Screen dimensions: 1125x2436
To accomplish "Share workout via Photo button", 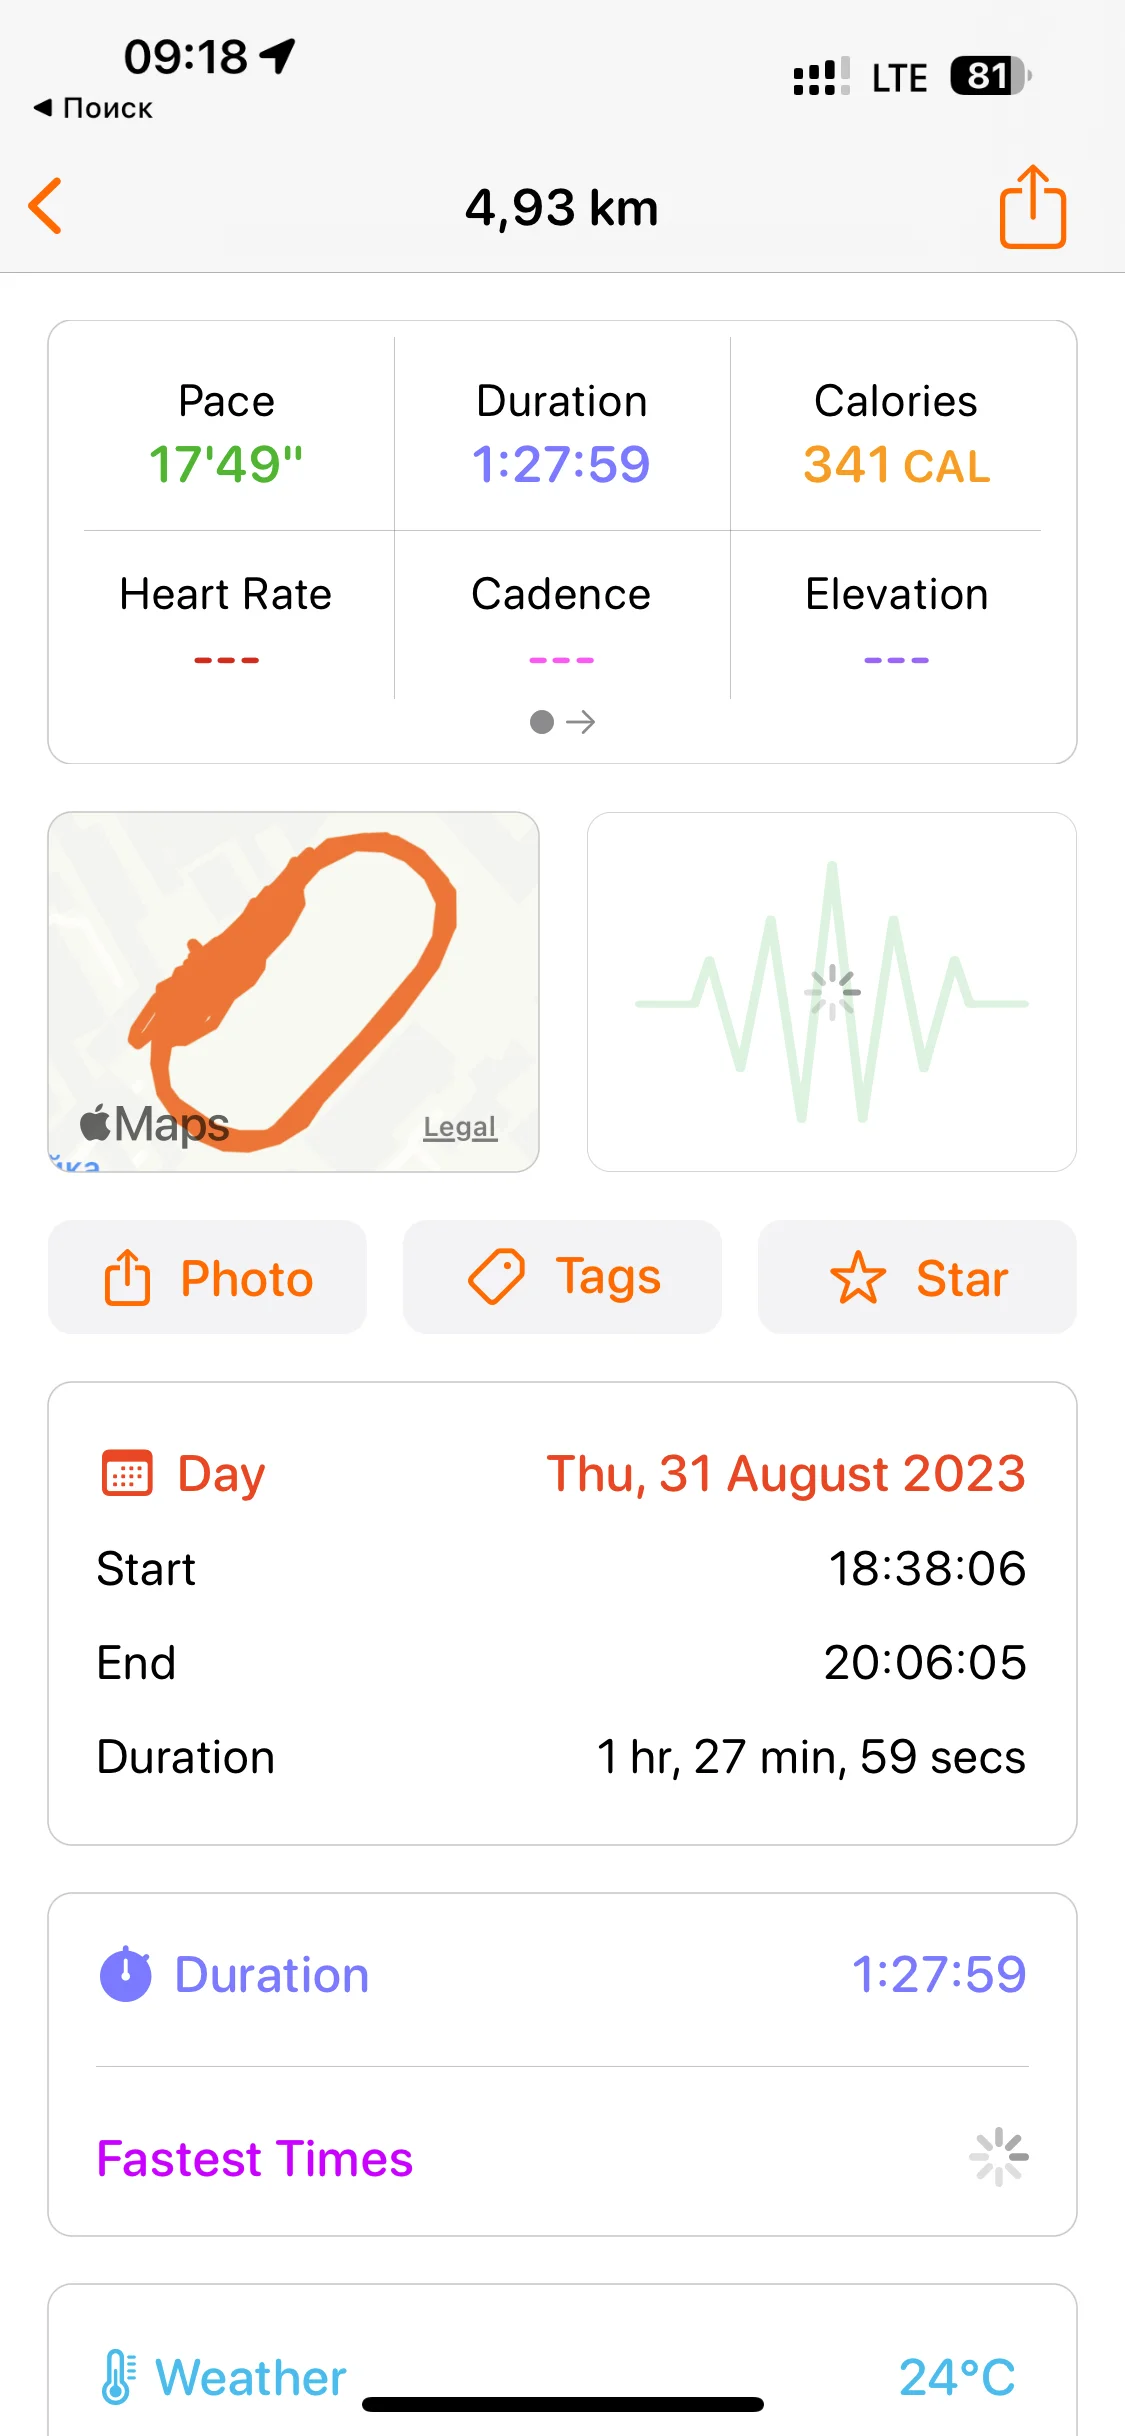I will click(x=207, y=1277).
